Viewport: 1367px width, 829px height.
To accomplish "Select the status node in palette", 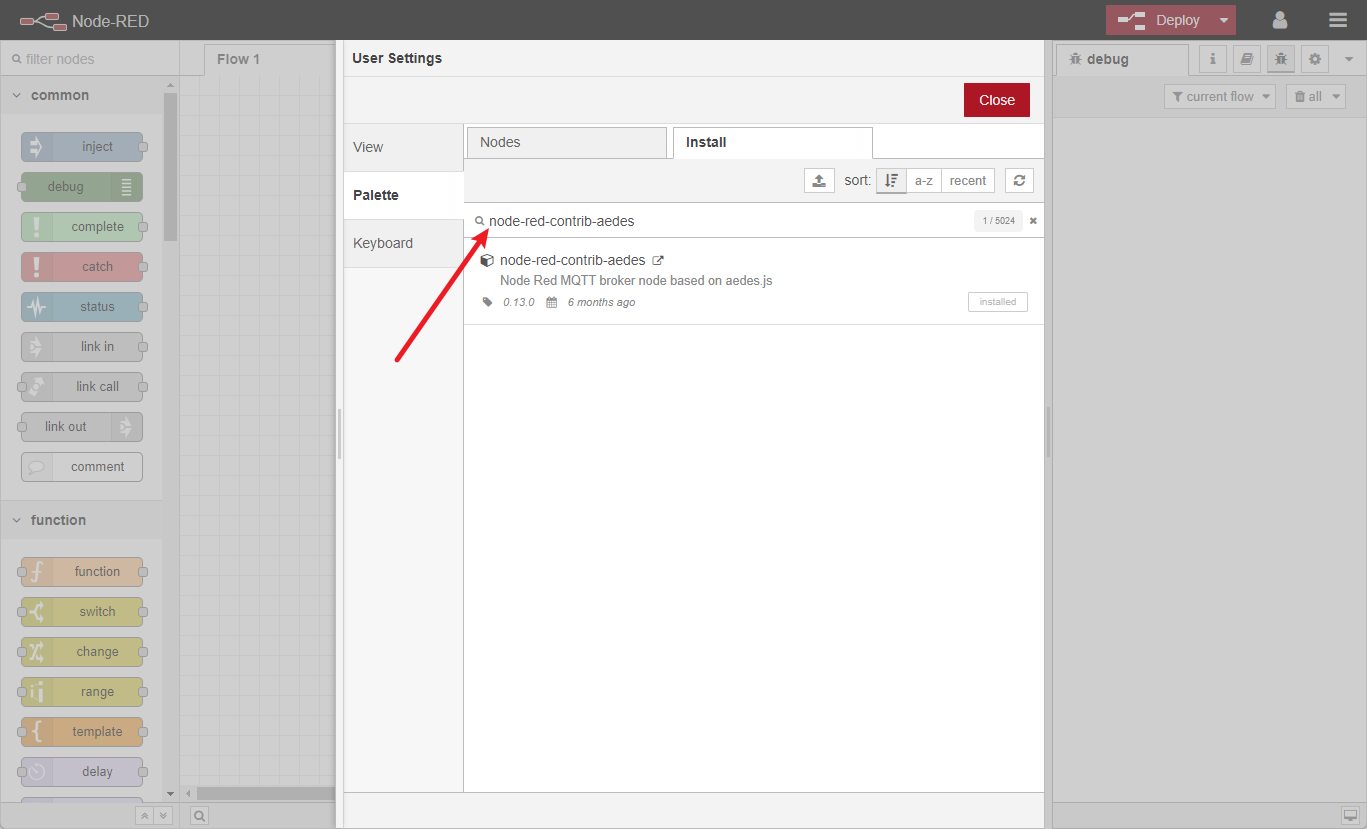I will (82, 307).
